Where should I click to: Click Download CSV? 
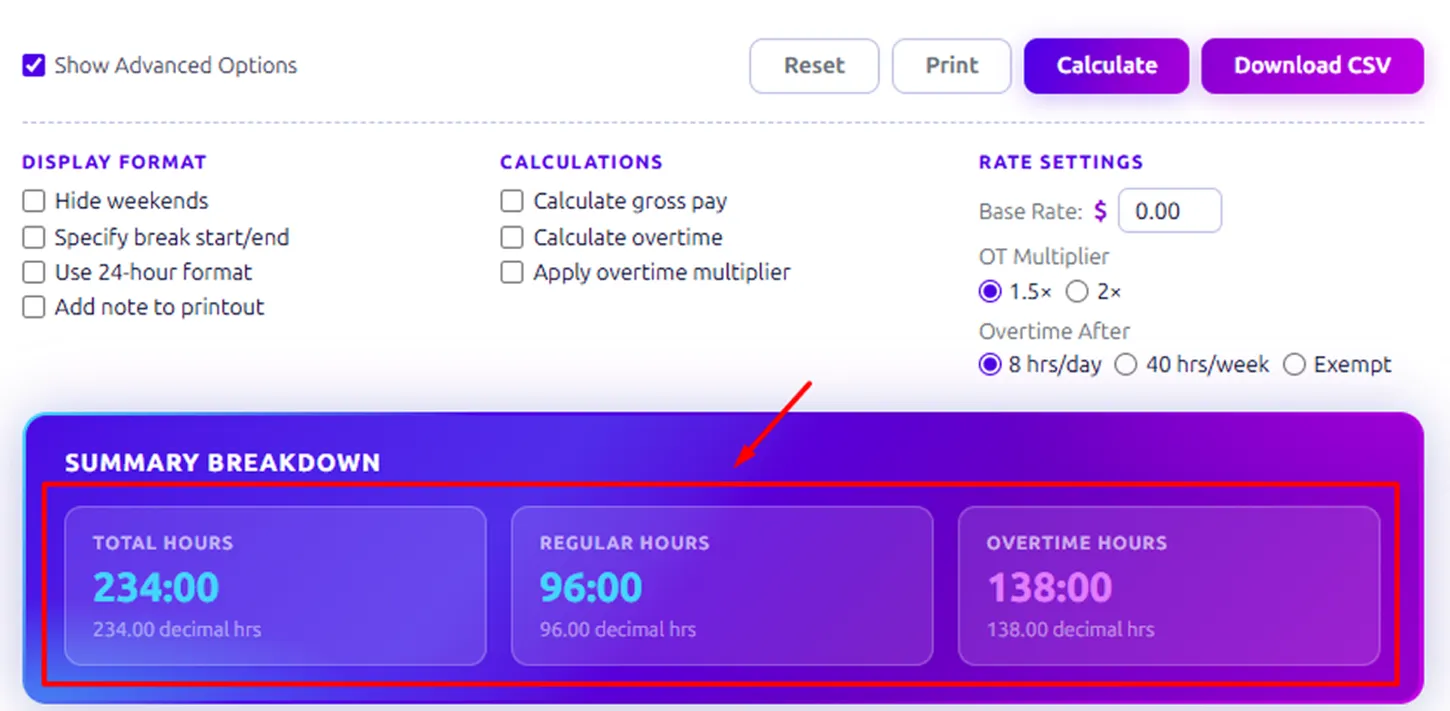1312,66
